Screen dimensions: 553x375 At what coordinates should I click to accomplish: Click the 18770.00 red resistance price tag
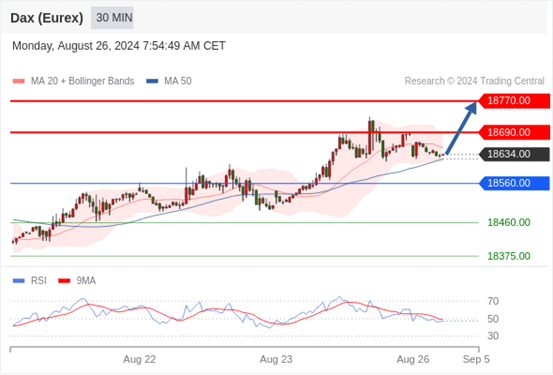(x=515, y=101)
